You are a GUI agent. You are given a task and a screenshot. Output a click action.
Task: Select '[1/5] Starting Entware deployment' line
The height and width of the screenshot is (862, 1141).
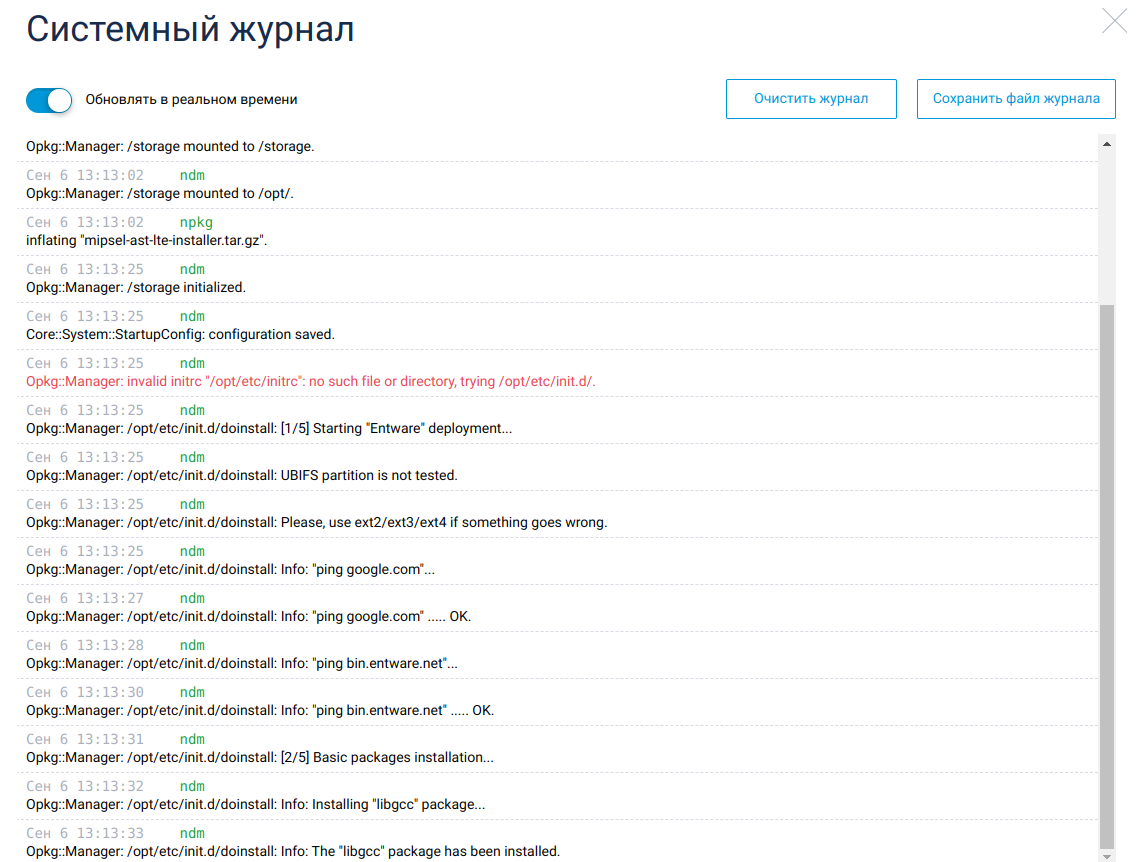pos(269,428)
